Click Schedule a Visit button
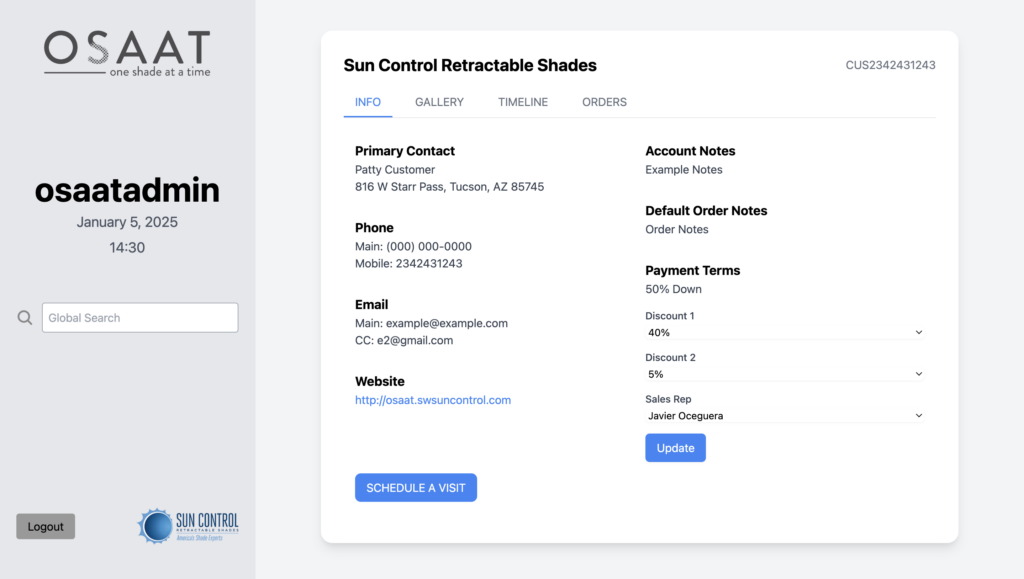 click(416, 488)
